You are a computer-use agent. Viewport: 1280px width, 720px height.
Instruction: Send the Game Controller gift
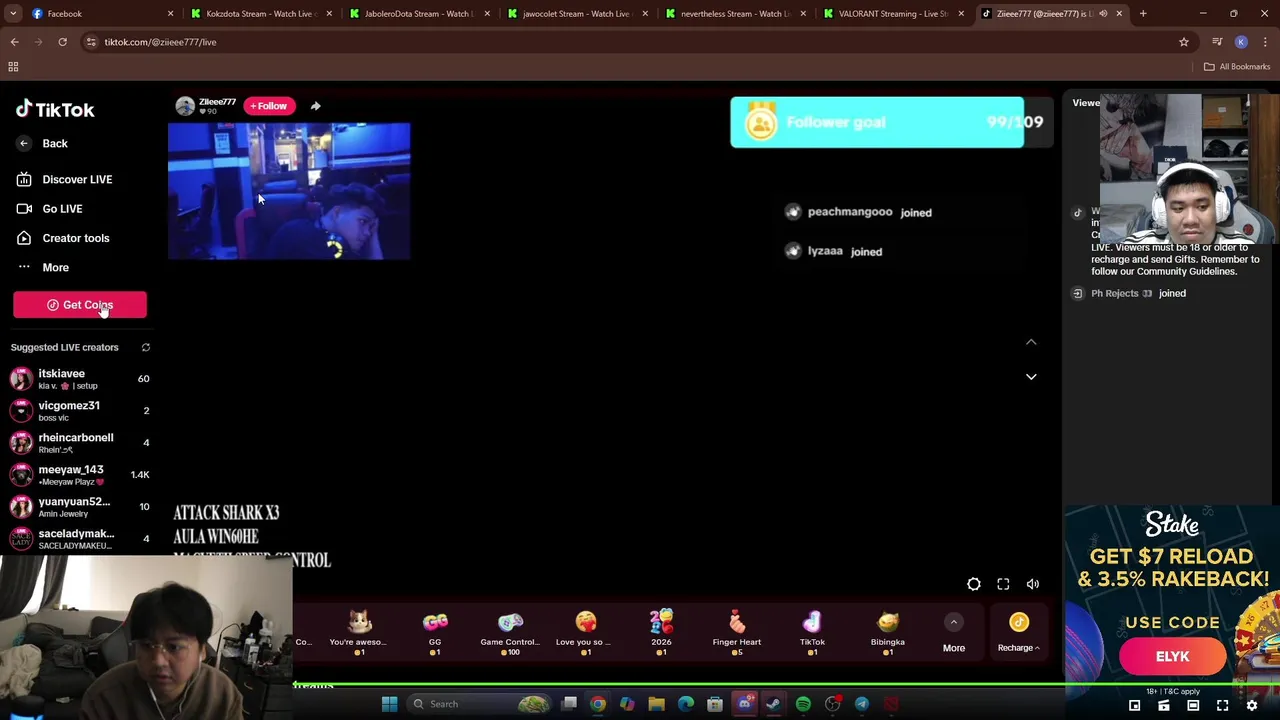click(510, 633)
